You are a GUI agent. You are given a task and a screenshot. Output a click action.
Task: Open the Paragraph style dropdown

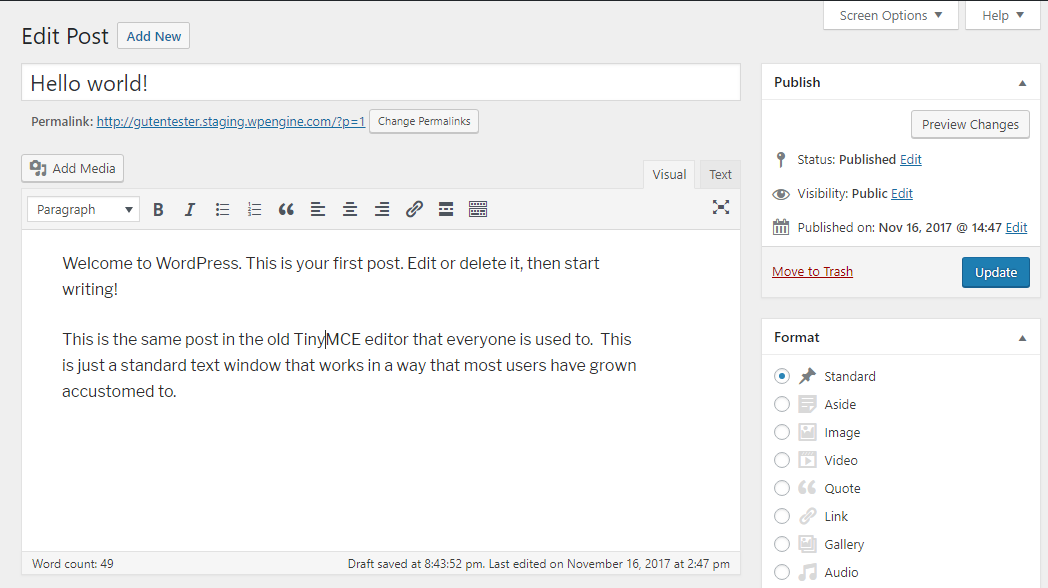[83, 208]
